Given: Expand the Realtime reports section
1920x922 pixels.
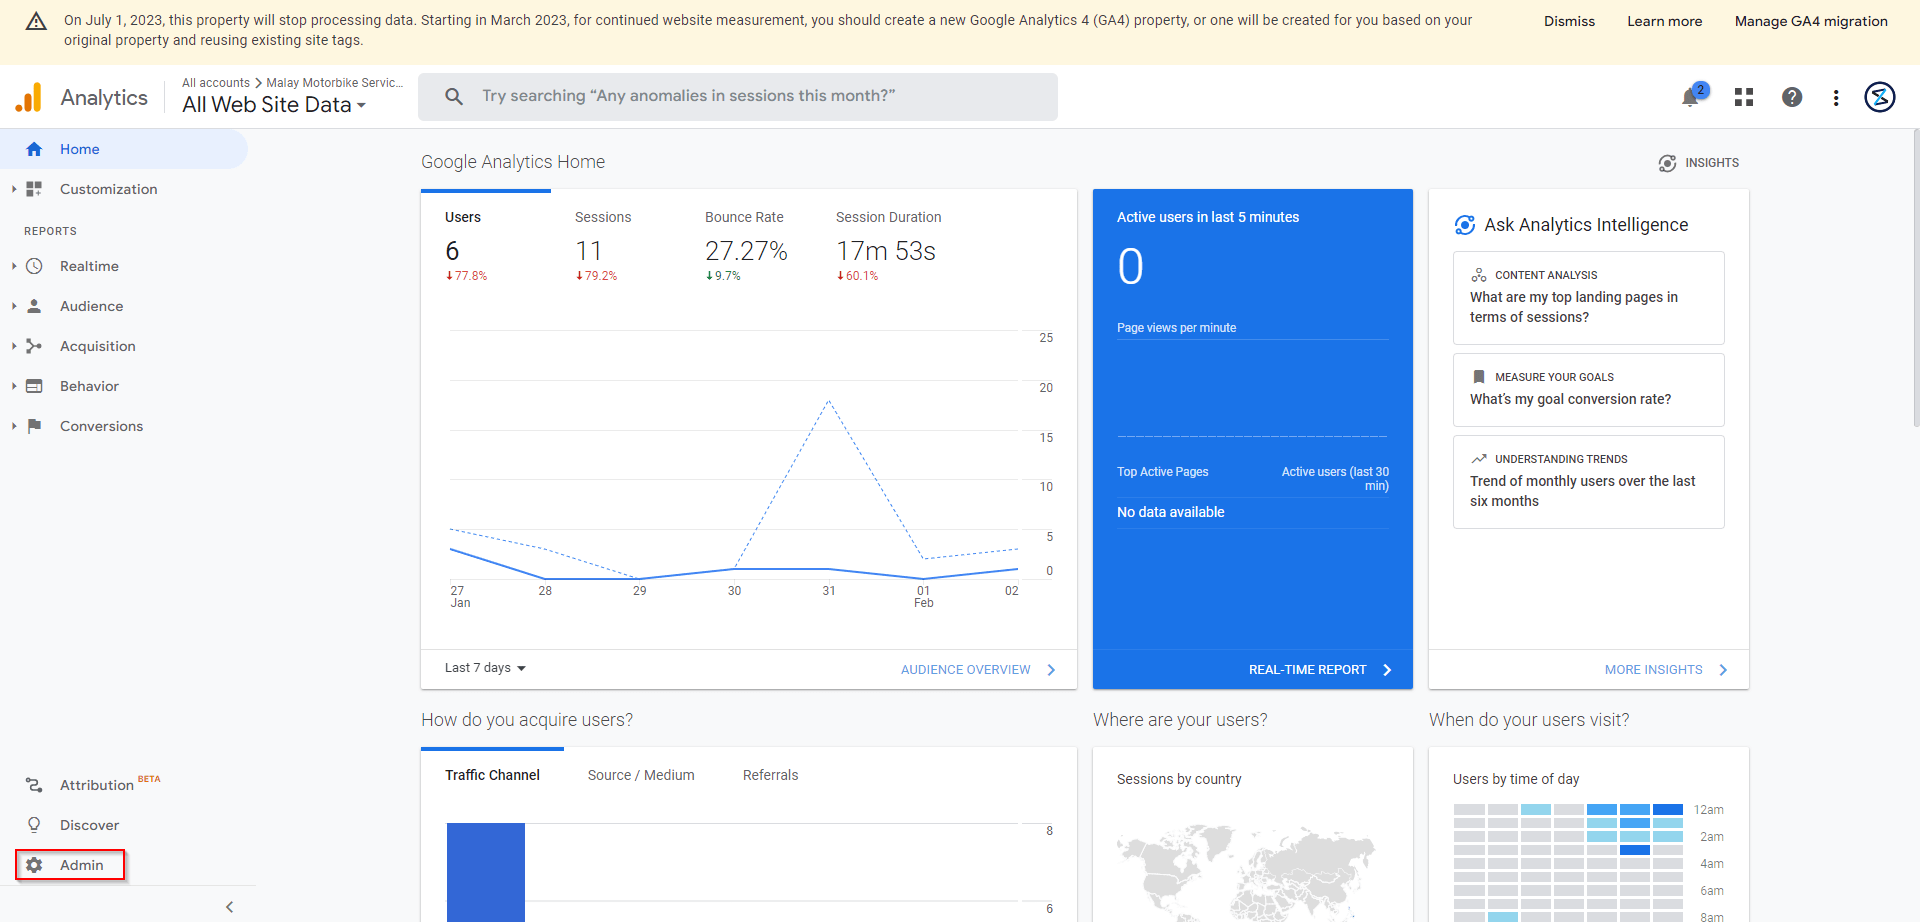Looking at the screenshot, I should [x=88, y=266].
